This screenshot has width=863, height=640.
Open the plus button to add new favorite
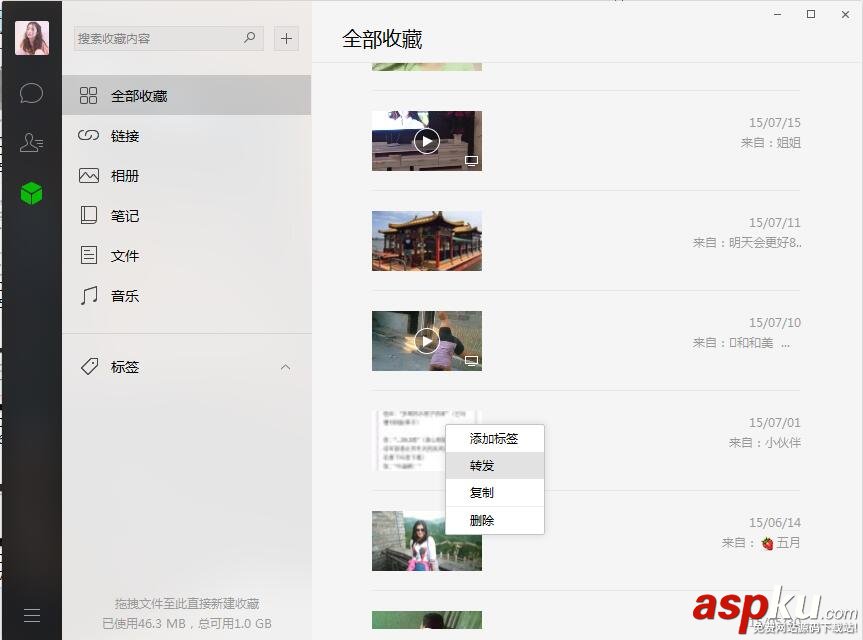coord(286,38)
